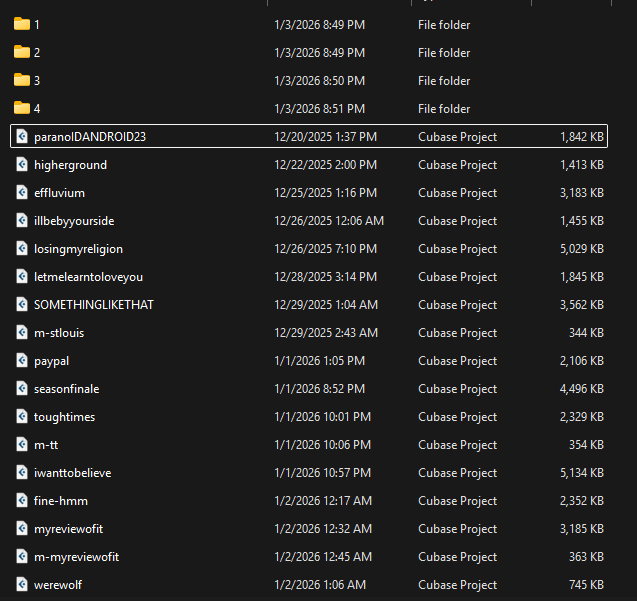The image size is (637, 601).
Task: Select the seasonfinale project name
Action: [67, 389]
